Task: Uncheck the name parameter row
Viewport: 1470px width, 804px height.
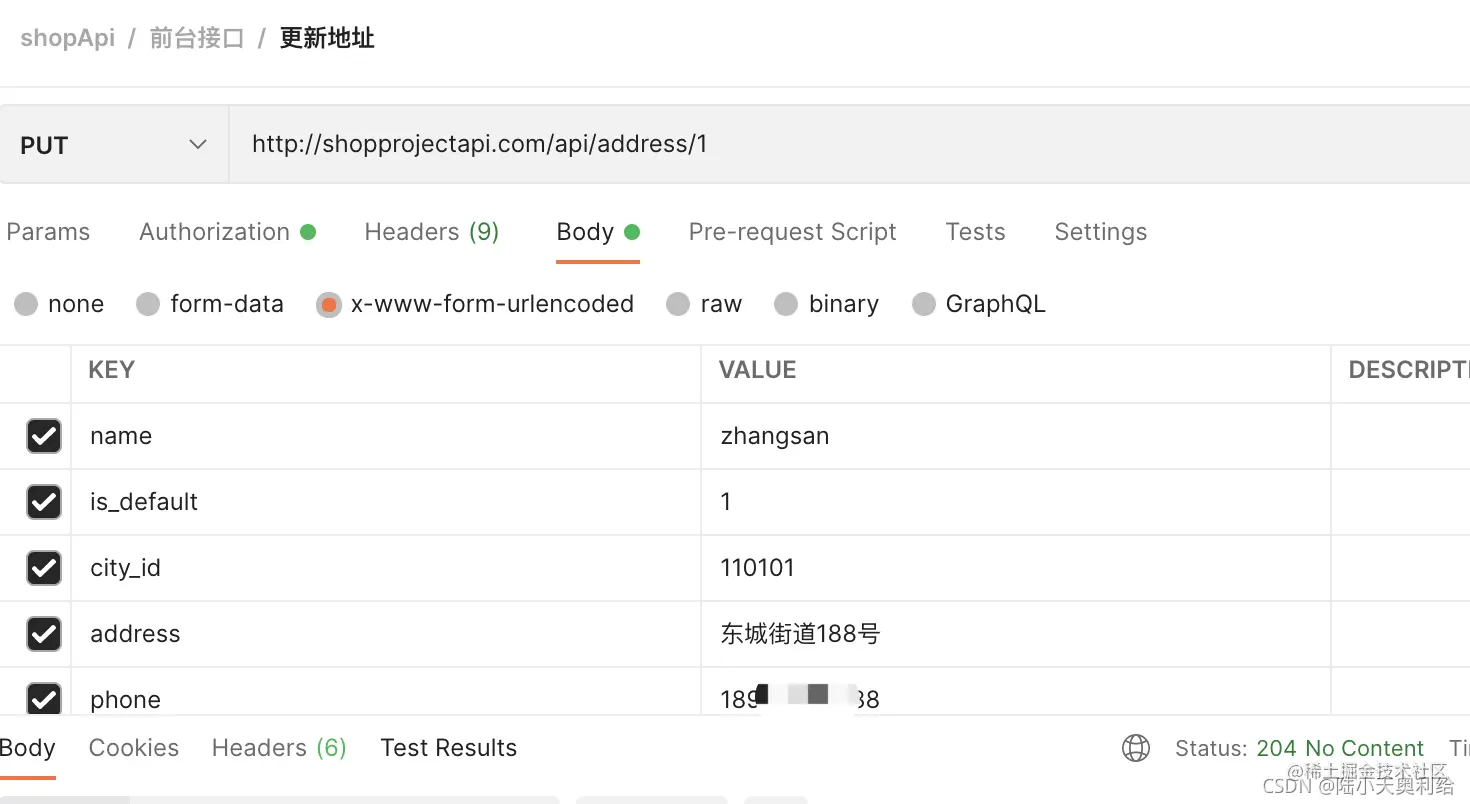Action: coord(43,436)
